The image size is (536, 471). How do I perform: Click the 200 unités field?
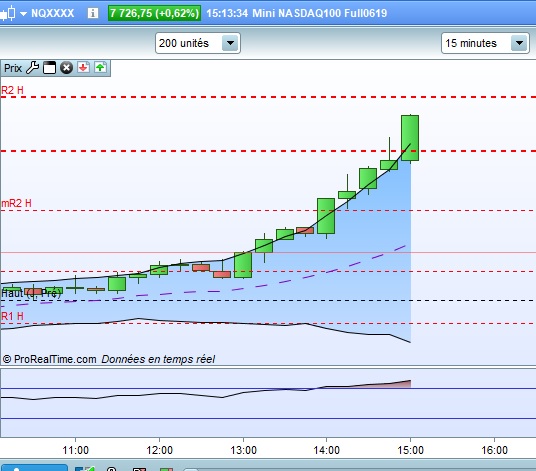point(198,43)
